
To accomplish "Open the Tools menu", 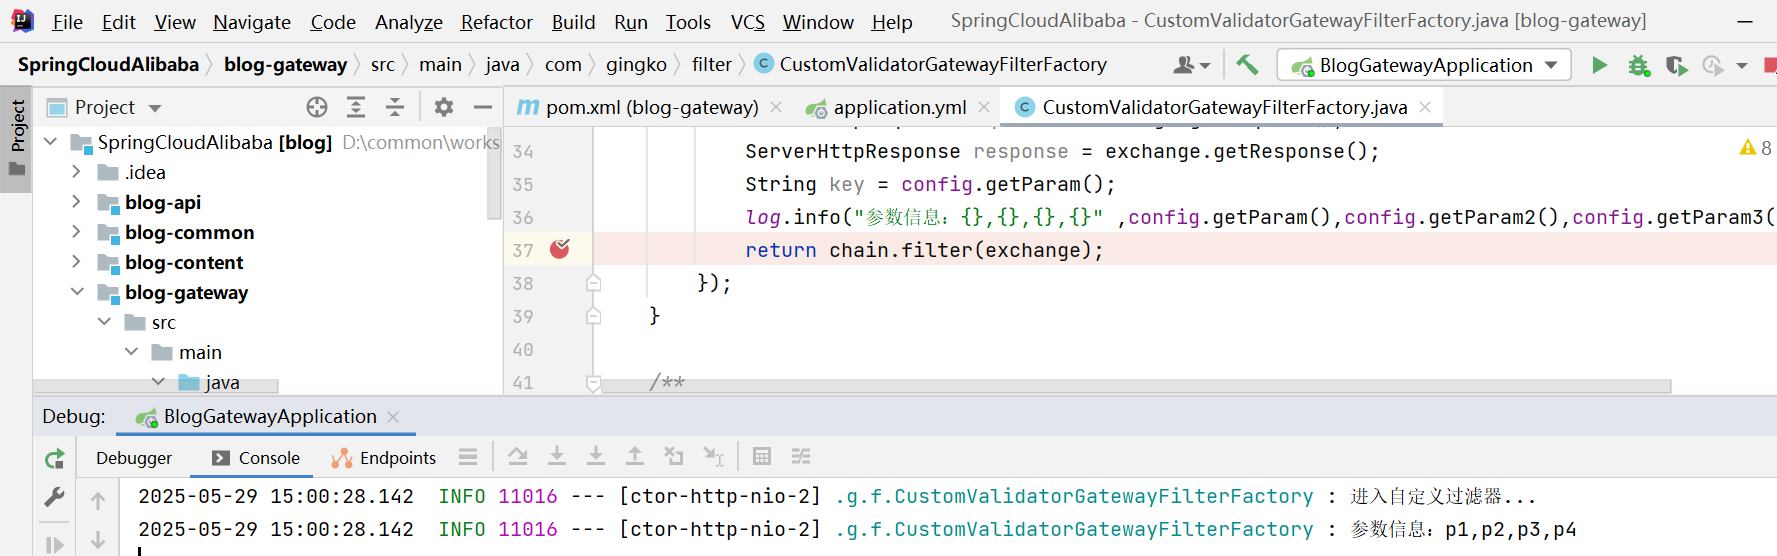I will point(688,22).
